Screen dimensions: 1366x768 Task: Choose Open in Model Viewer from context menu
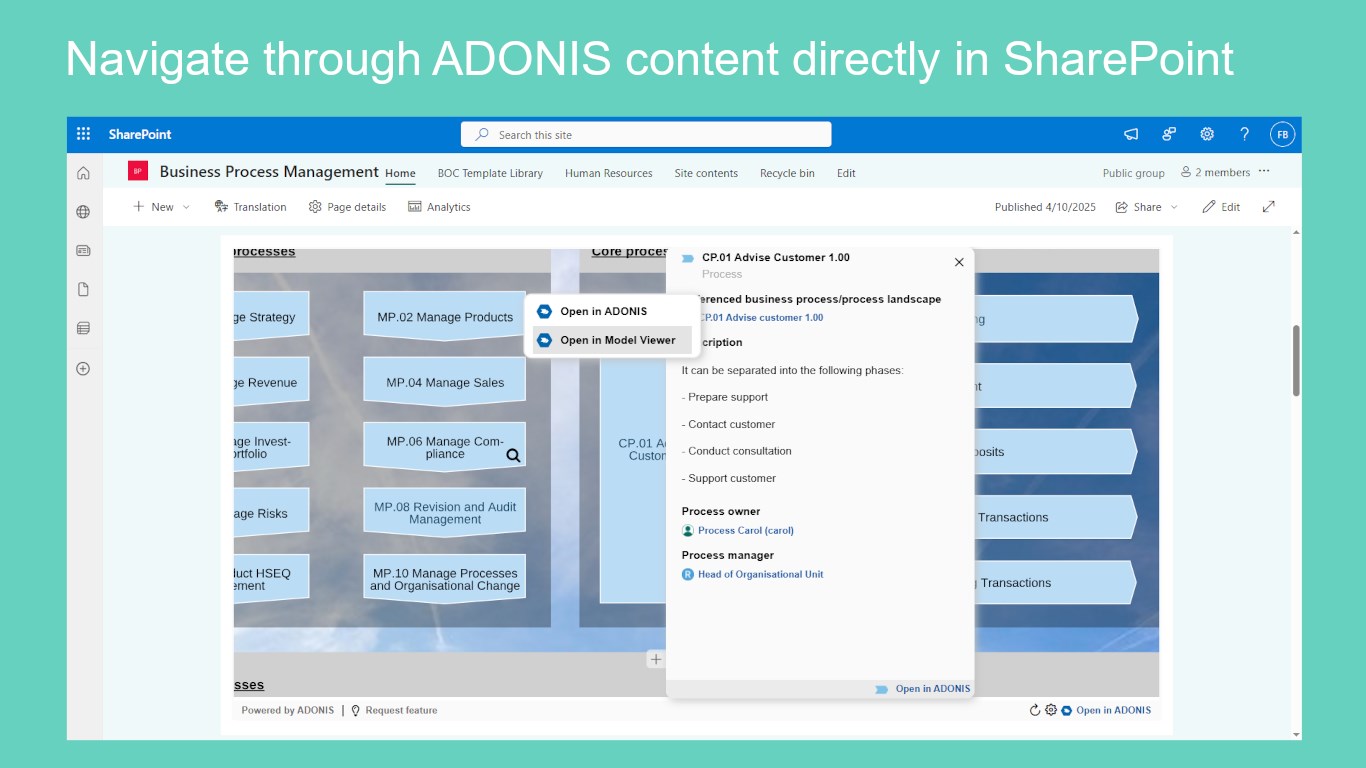pos(611,340)
